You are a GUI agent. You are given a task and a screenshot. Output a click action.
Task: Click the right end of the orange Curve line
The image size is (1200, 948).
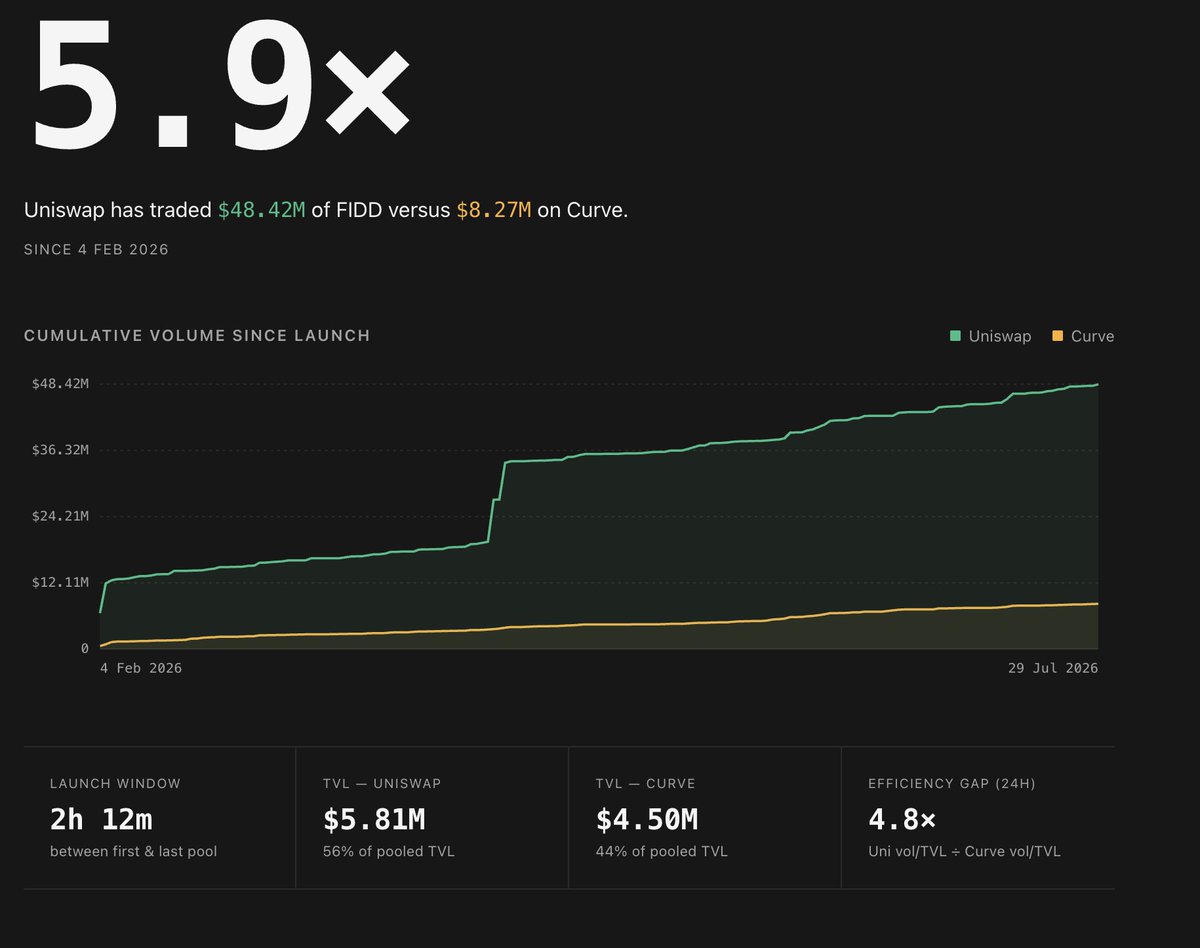click(1097, 604)
